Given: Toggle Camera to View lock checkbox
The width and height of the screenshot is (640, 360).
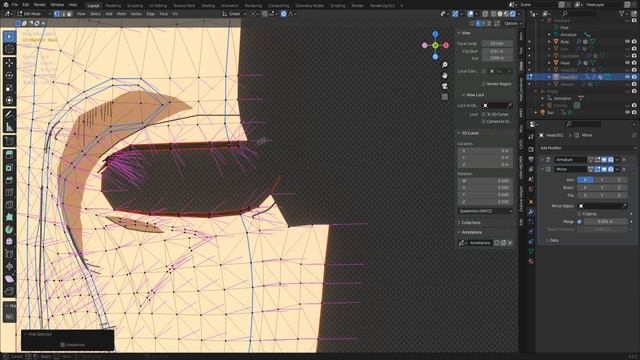Looking at the screenshot, I should 484,121.
